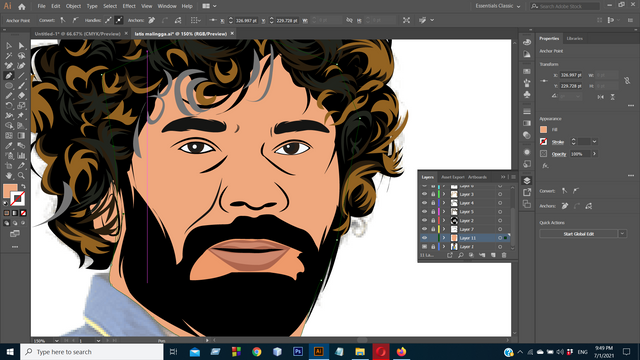Open the File menu
Viewport: 640px width, 360px height.
(x=42, y=6)
